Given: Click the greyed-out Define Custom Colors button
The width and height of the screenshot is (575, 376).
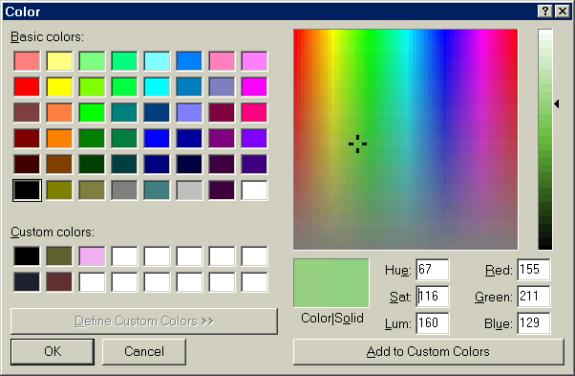Looking at the screenshot, I should (144, 321).
